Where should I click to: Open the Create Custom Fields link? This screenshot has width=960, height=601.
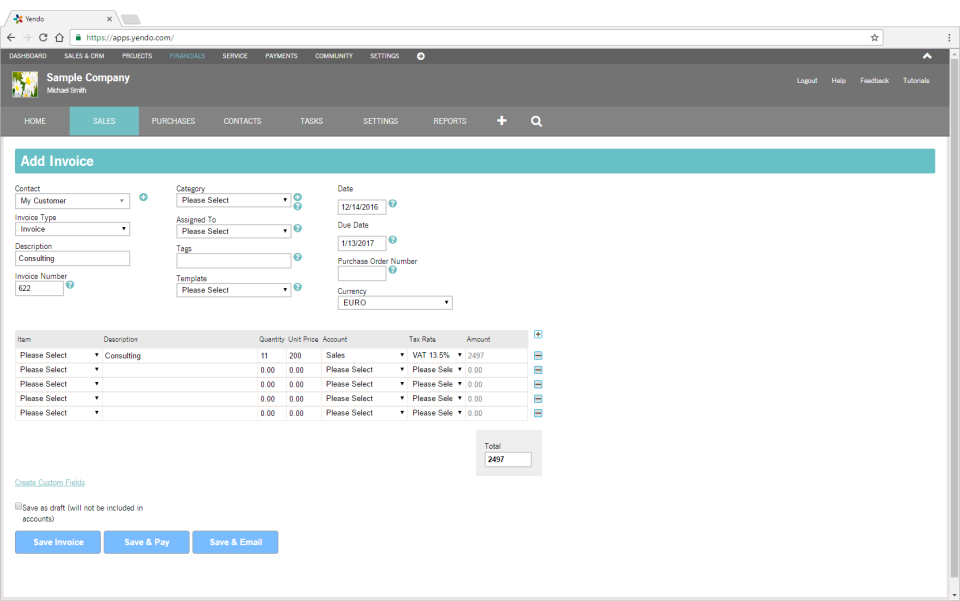coord(50,483)
